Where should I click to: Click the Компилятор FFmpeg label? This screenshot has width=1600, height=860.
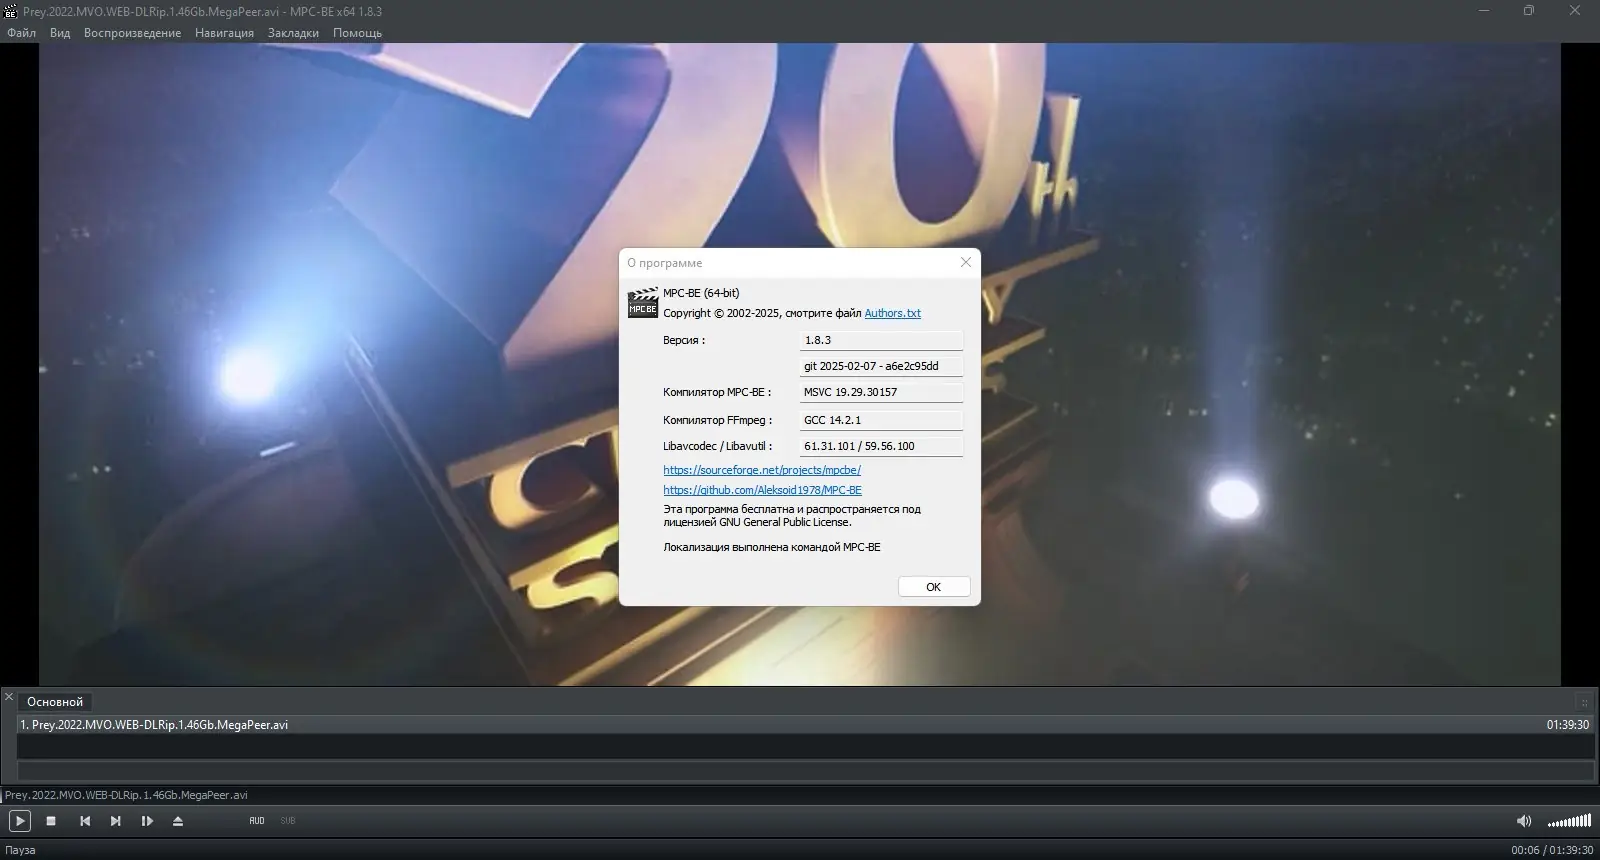pos(718,420)
